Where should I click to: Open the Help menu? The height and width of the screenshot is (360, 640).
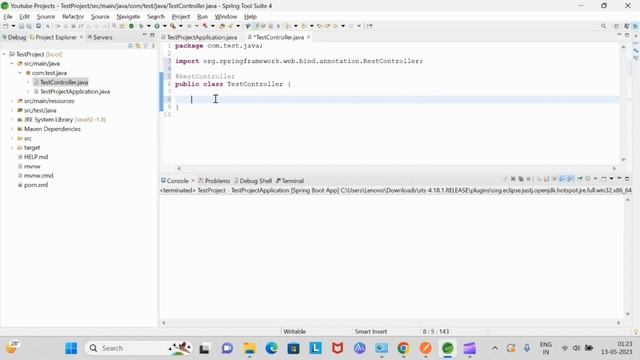(x=250, y=17)
